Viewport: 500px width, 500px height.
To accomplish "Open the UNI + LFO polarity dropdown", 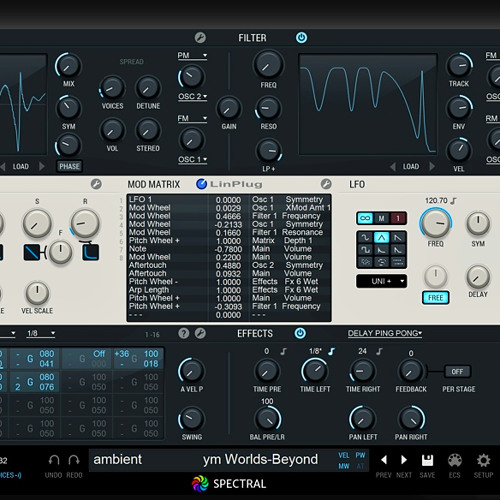I will point(381,281).
